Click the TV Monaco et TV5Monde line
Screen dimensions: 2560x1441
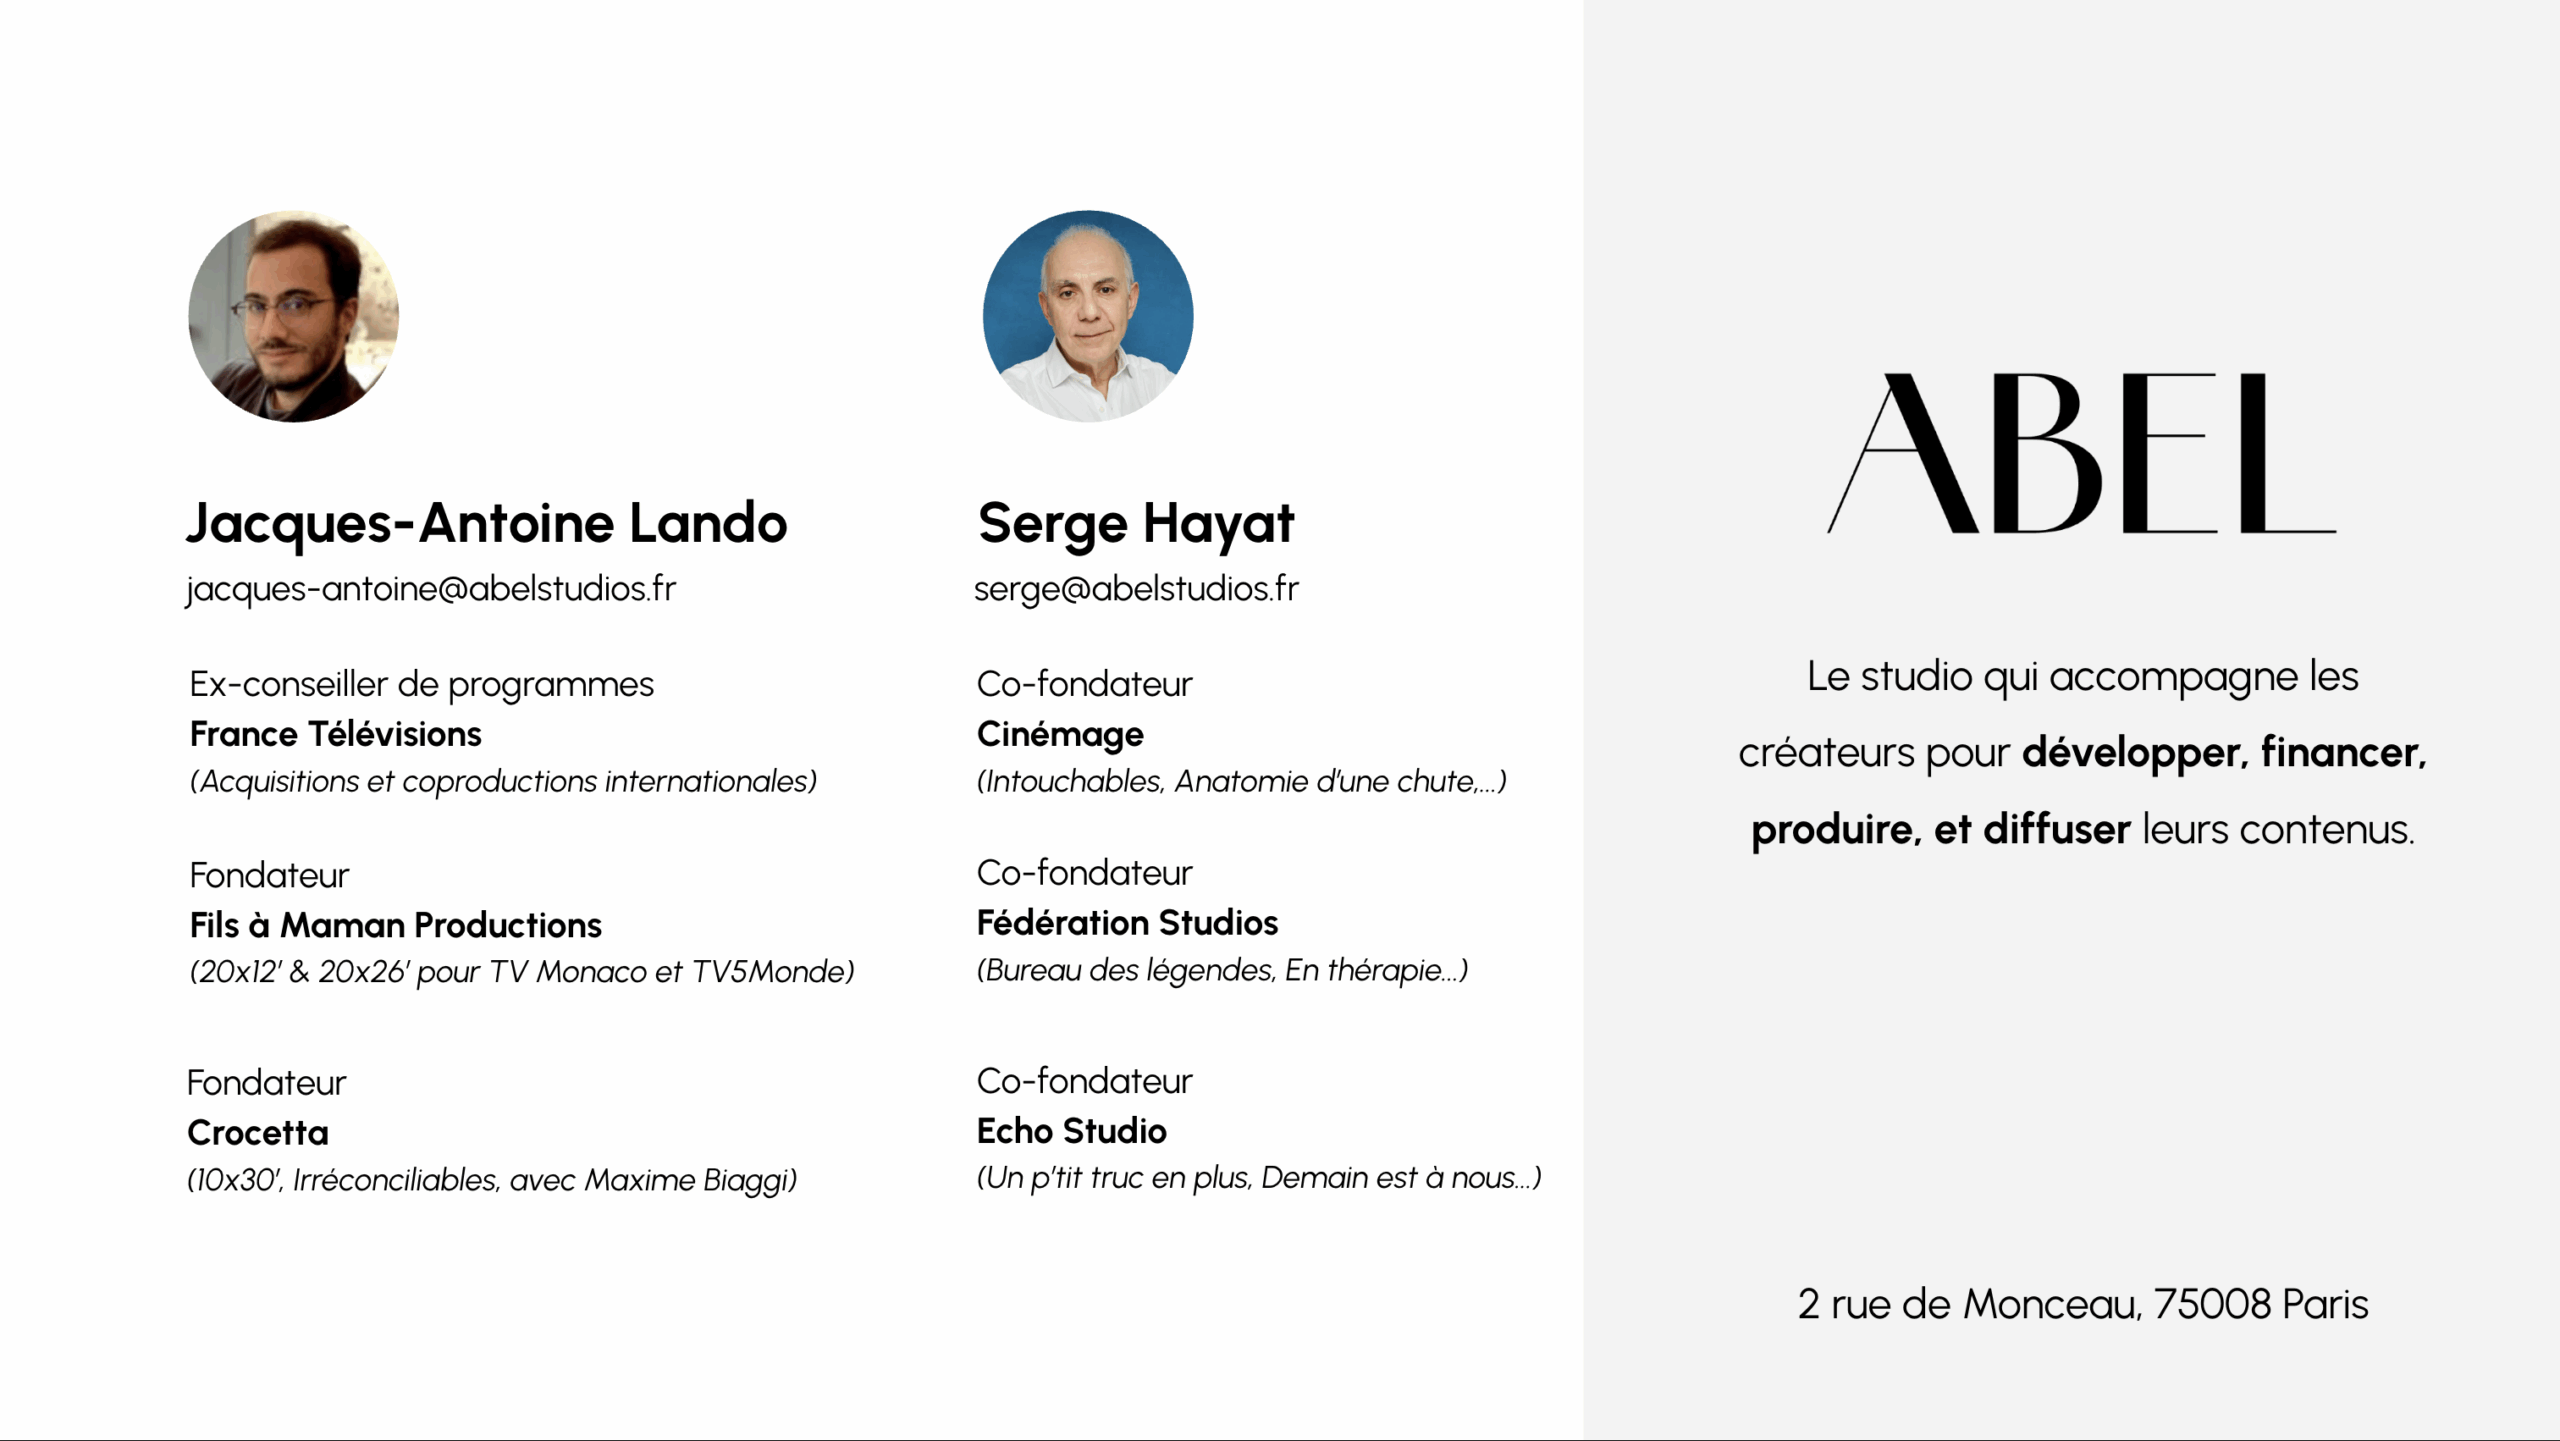tap(522, 972)
